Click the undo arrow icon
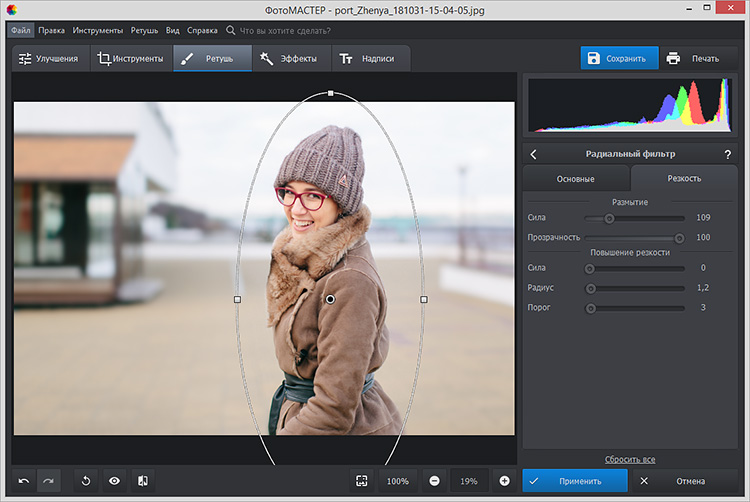The width and height of the screenshot is (750, 502). click(x=23, y=481)
